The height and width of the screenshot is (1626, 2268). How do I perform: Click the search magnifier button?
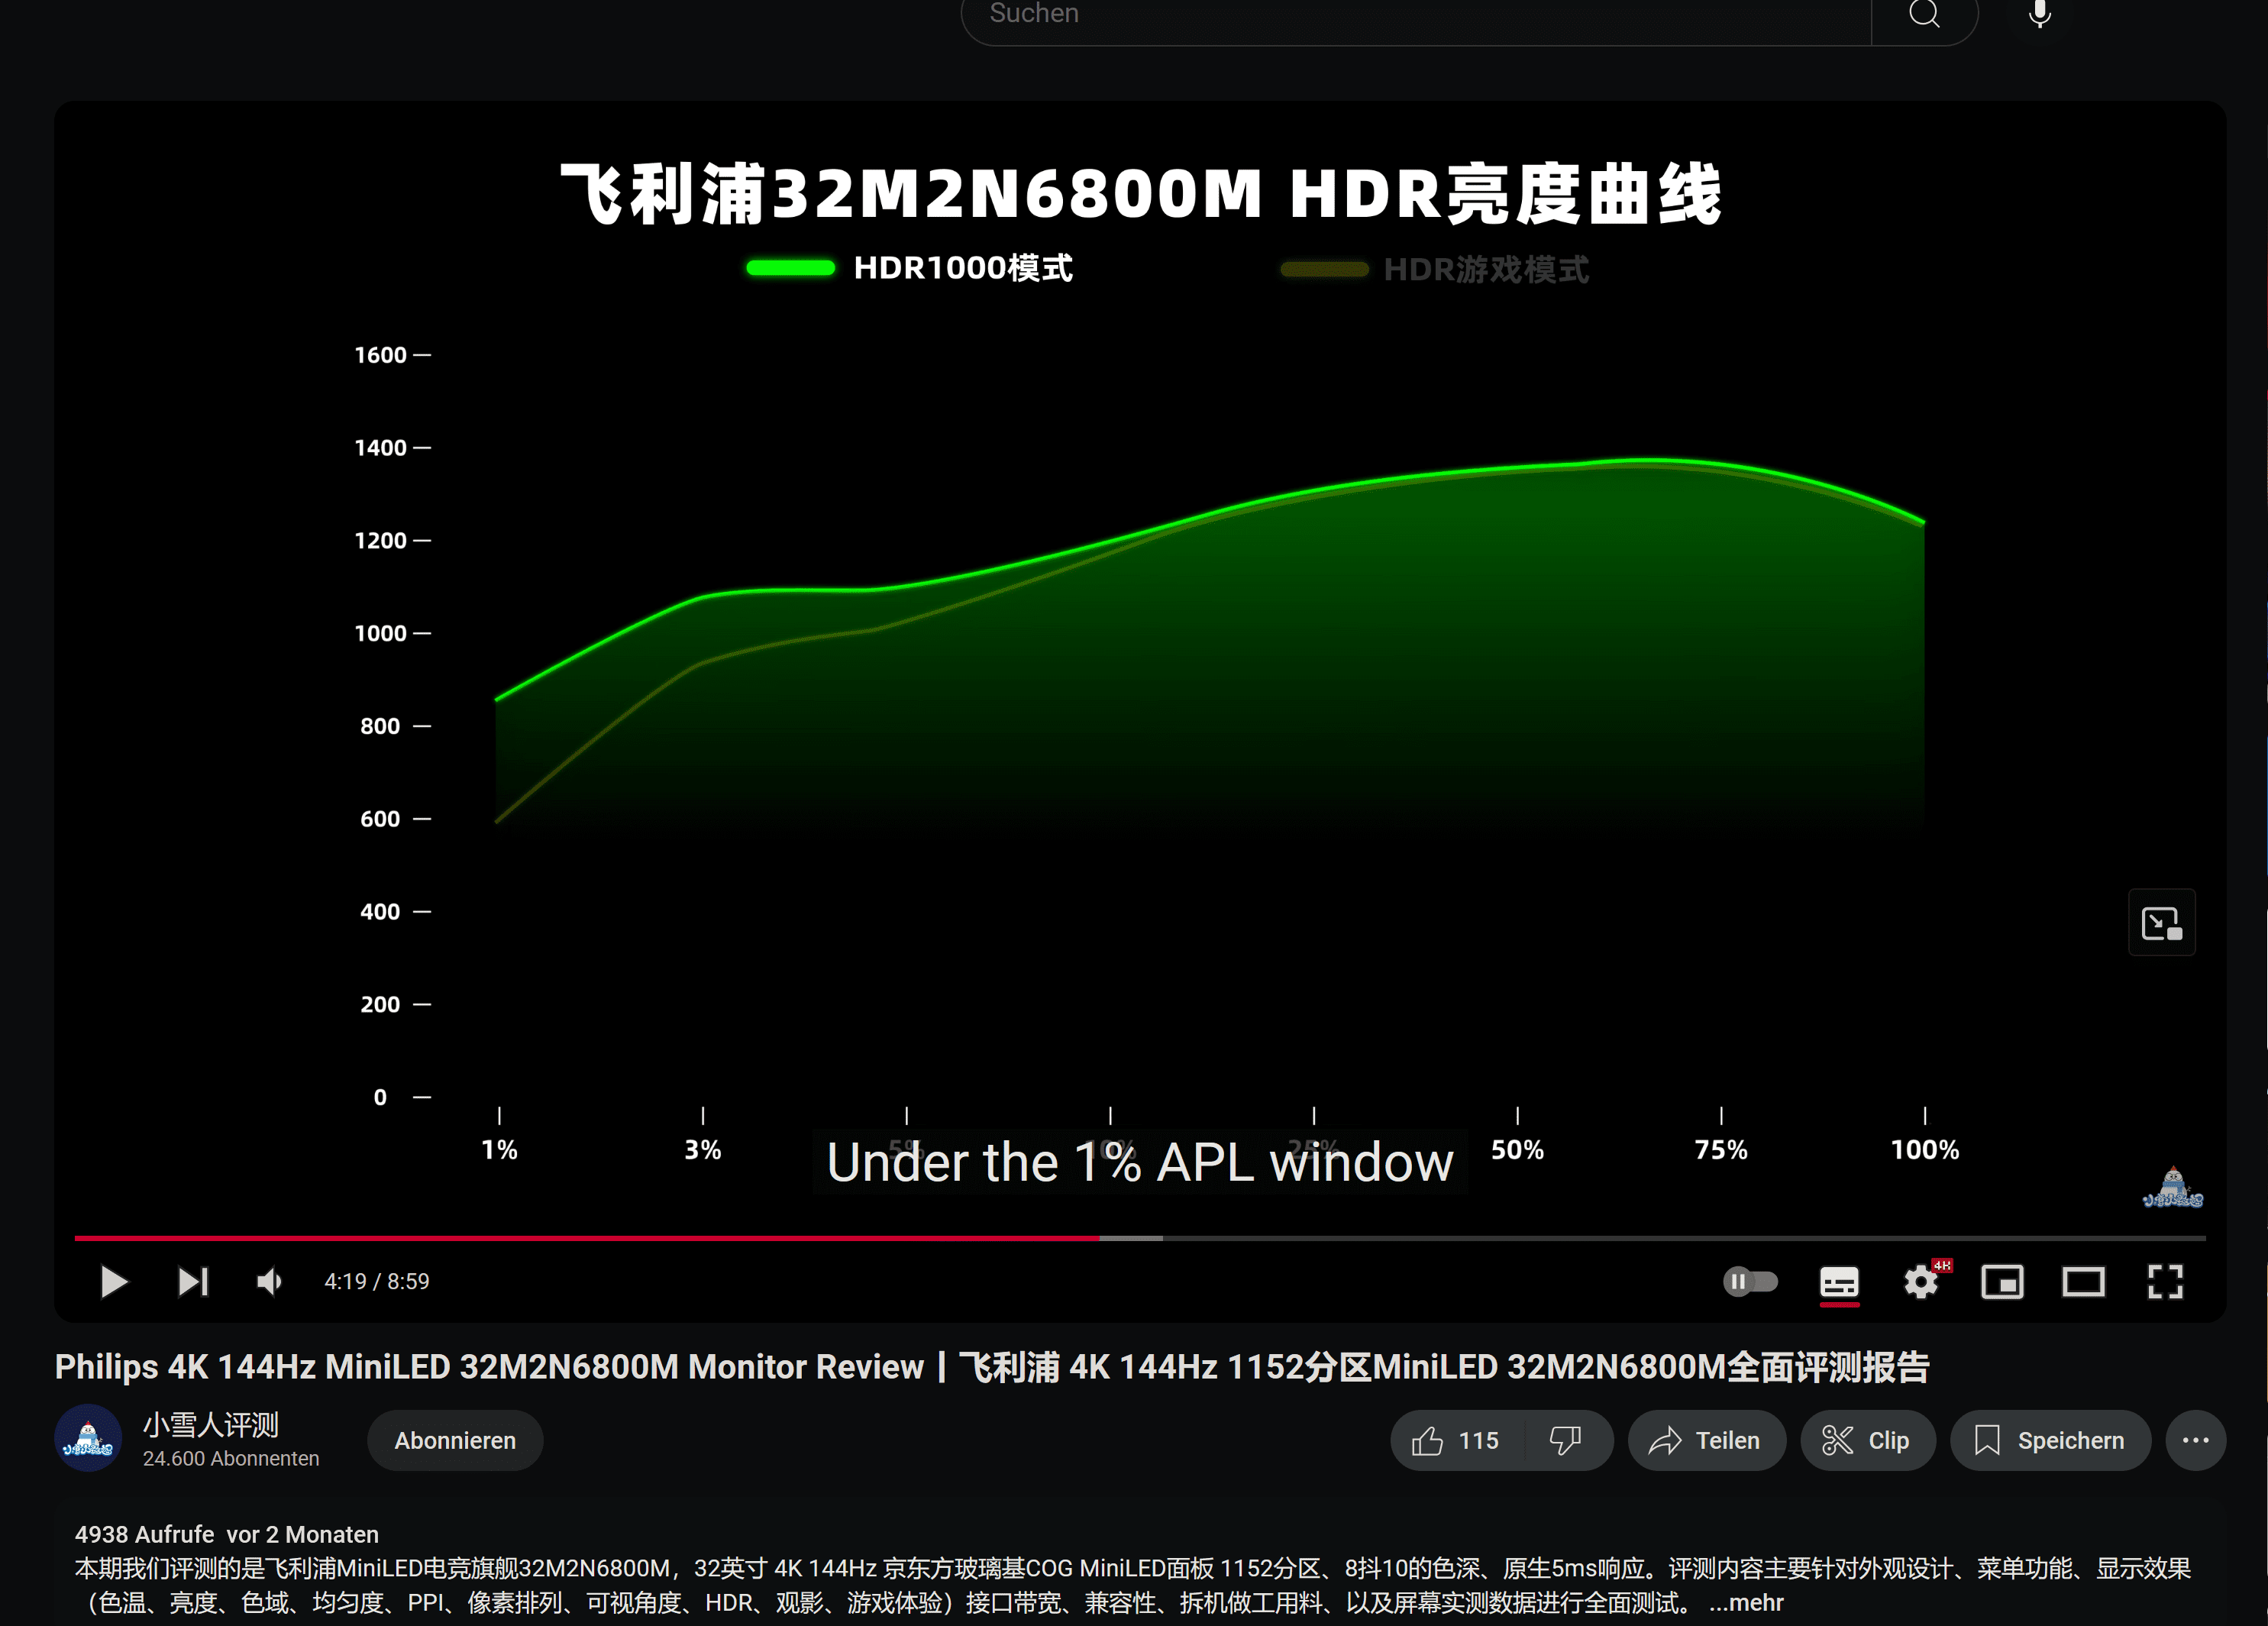tap(1924, 14)
